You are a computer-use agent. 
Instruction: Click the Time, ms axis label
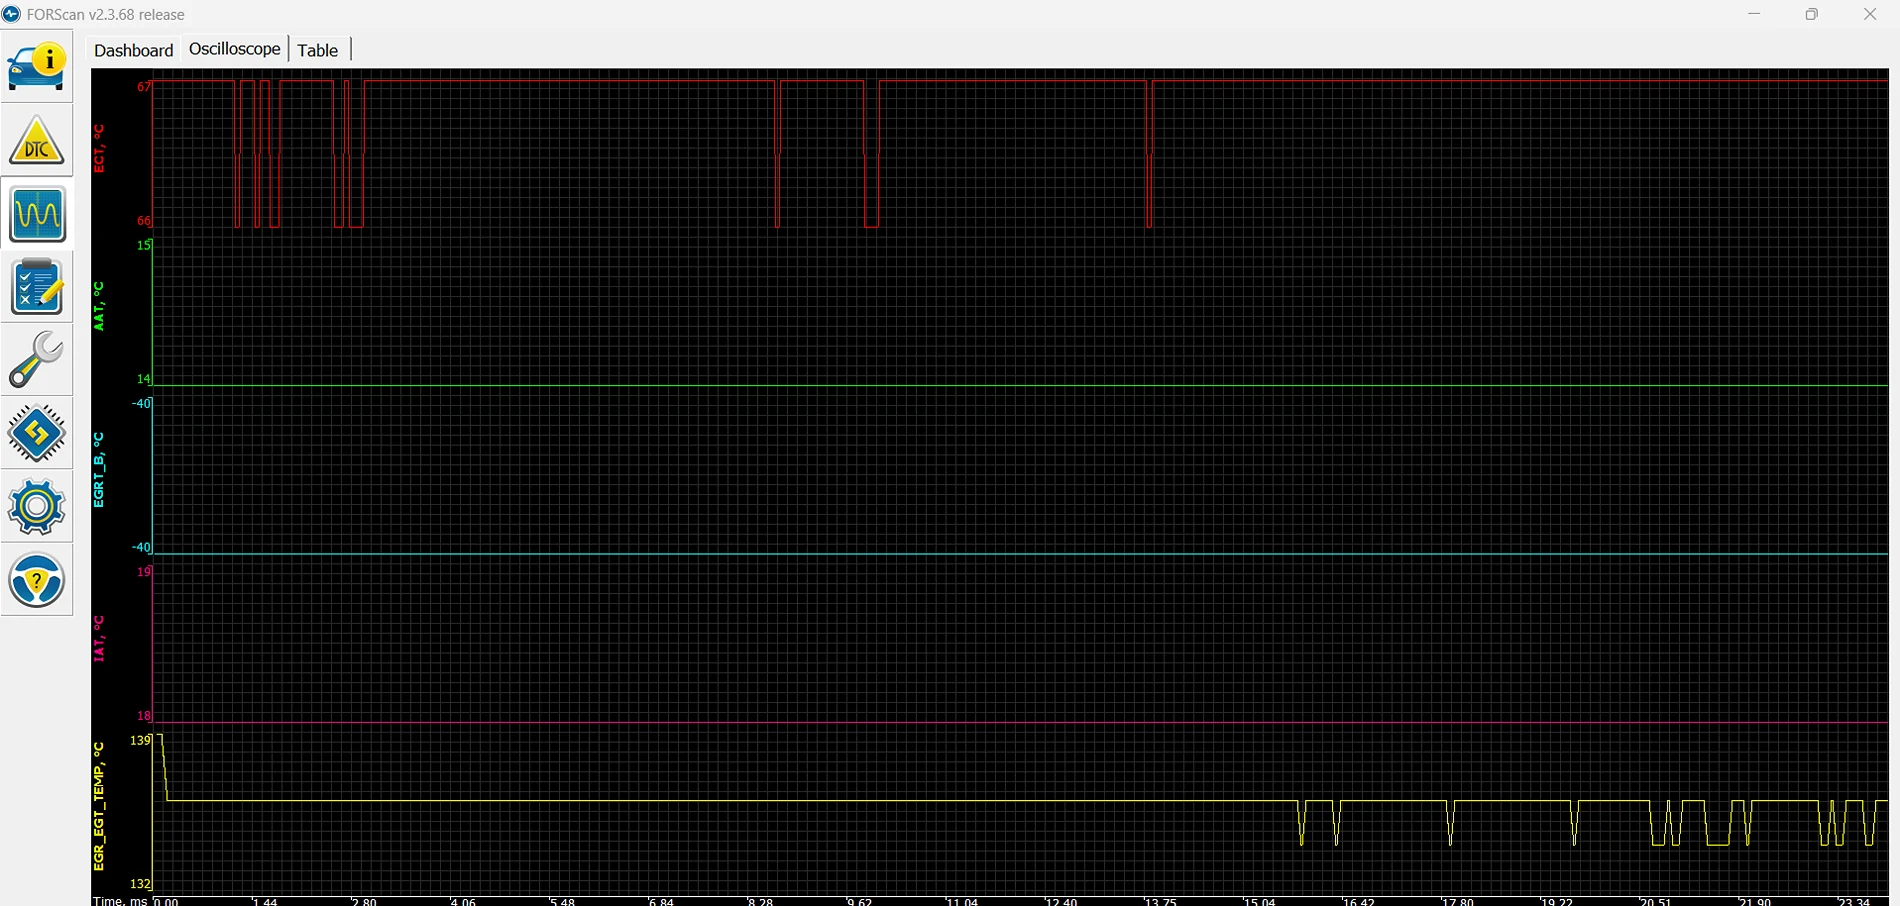click(120, 901)
